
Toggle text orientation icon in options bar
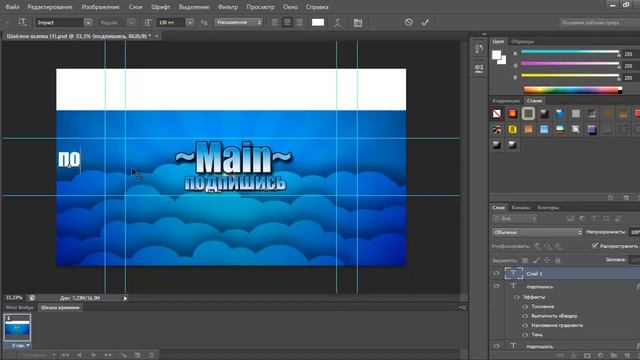pyautogui.click(x=22, y=22)
